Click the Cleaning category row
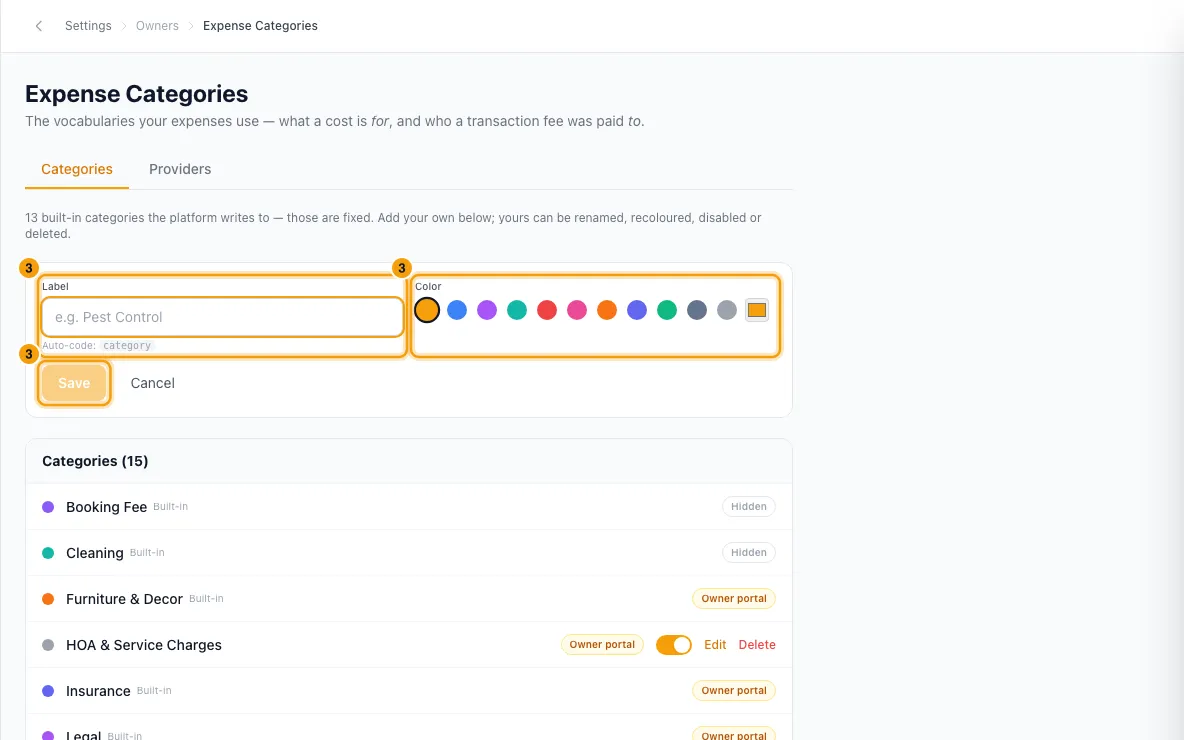 [409, 553]
